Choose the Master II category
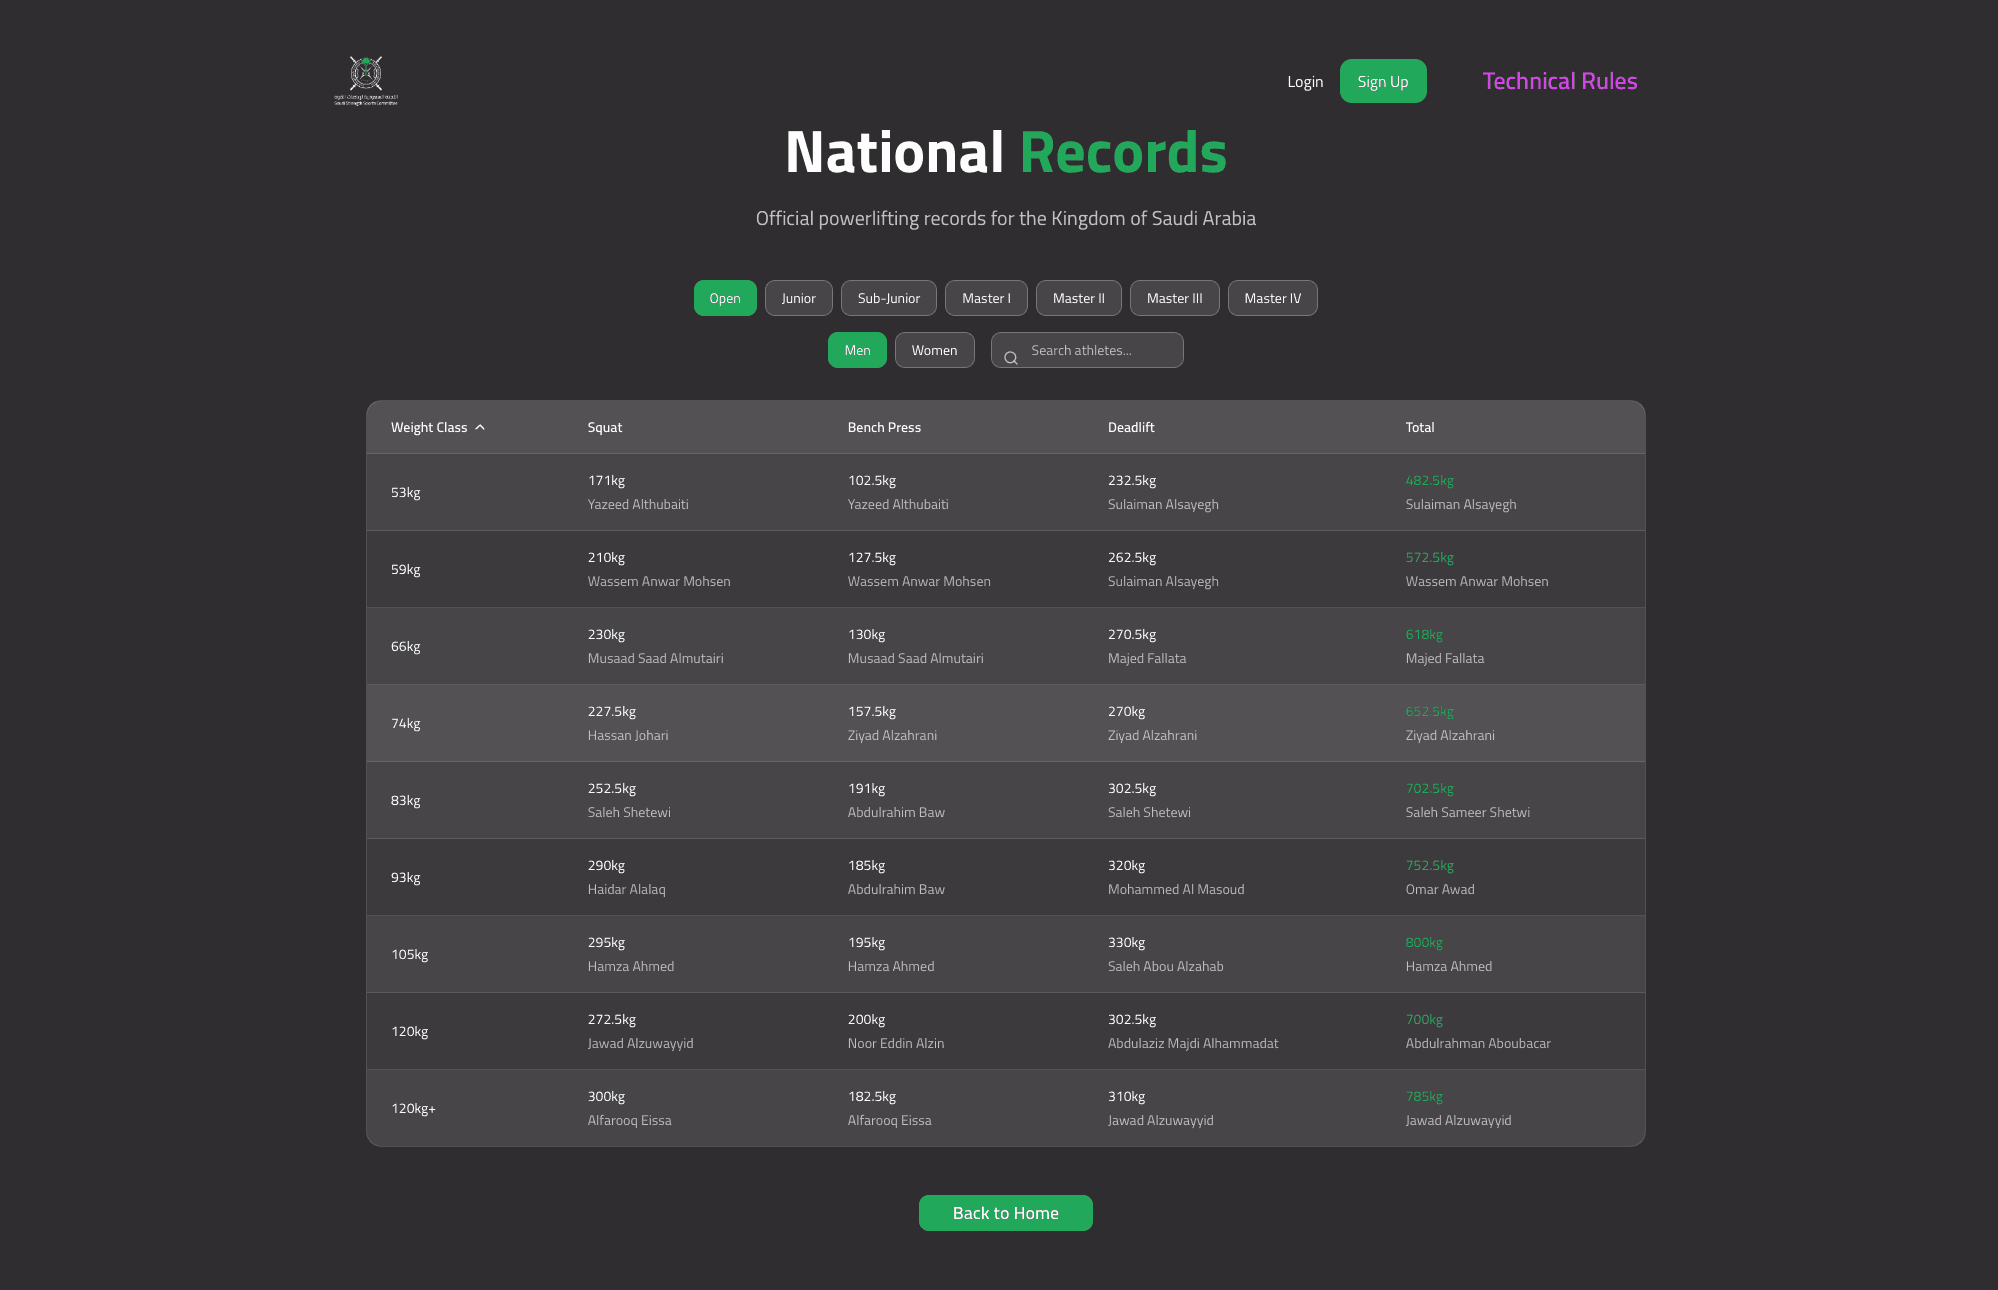Screen dimensions: 1998x1290 (1078, 297)
